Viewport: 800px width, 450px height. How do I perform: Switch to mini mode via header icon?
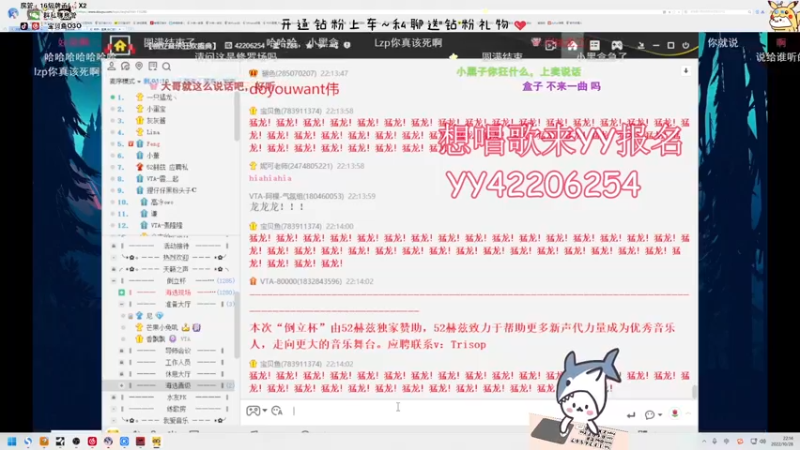641,45
